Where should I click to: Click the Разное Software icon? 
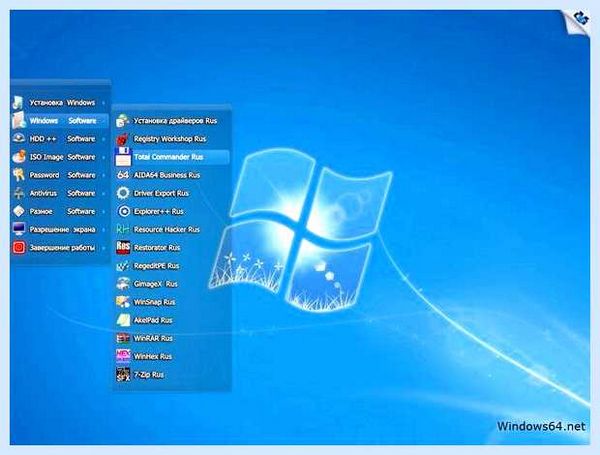tap(19, 211)
